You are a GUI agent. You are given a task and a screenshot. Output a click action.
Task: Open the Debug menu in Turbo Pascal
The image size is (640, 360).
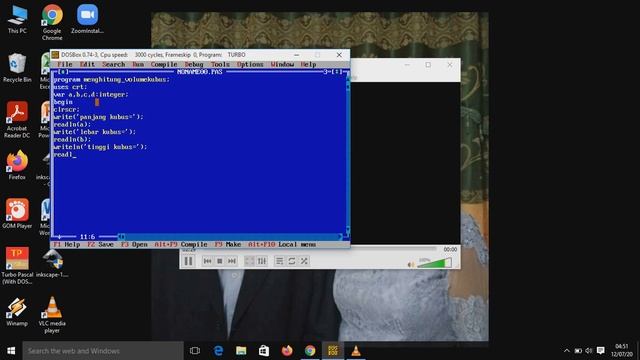(x=193, y=64)
